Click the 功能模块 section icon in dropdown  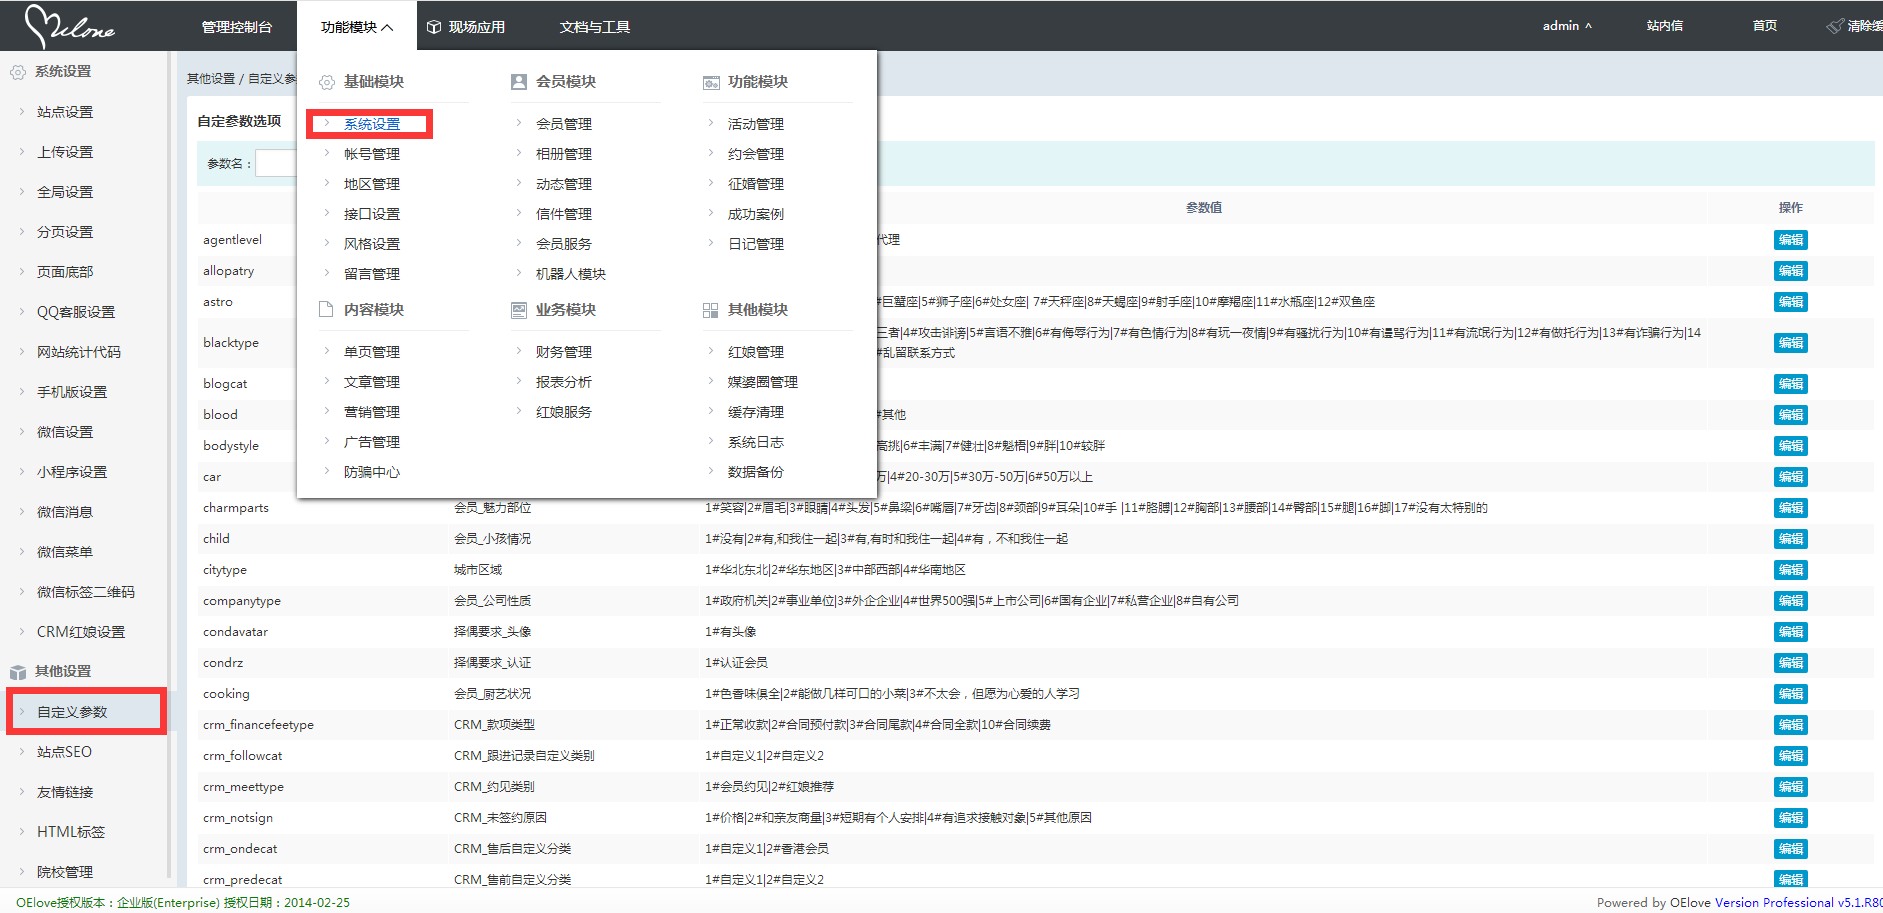tap(711, 82)
